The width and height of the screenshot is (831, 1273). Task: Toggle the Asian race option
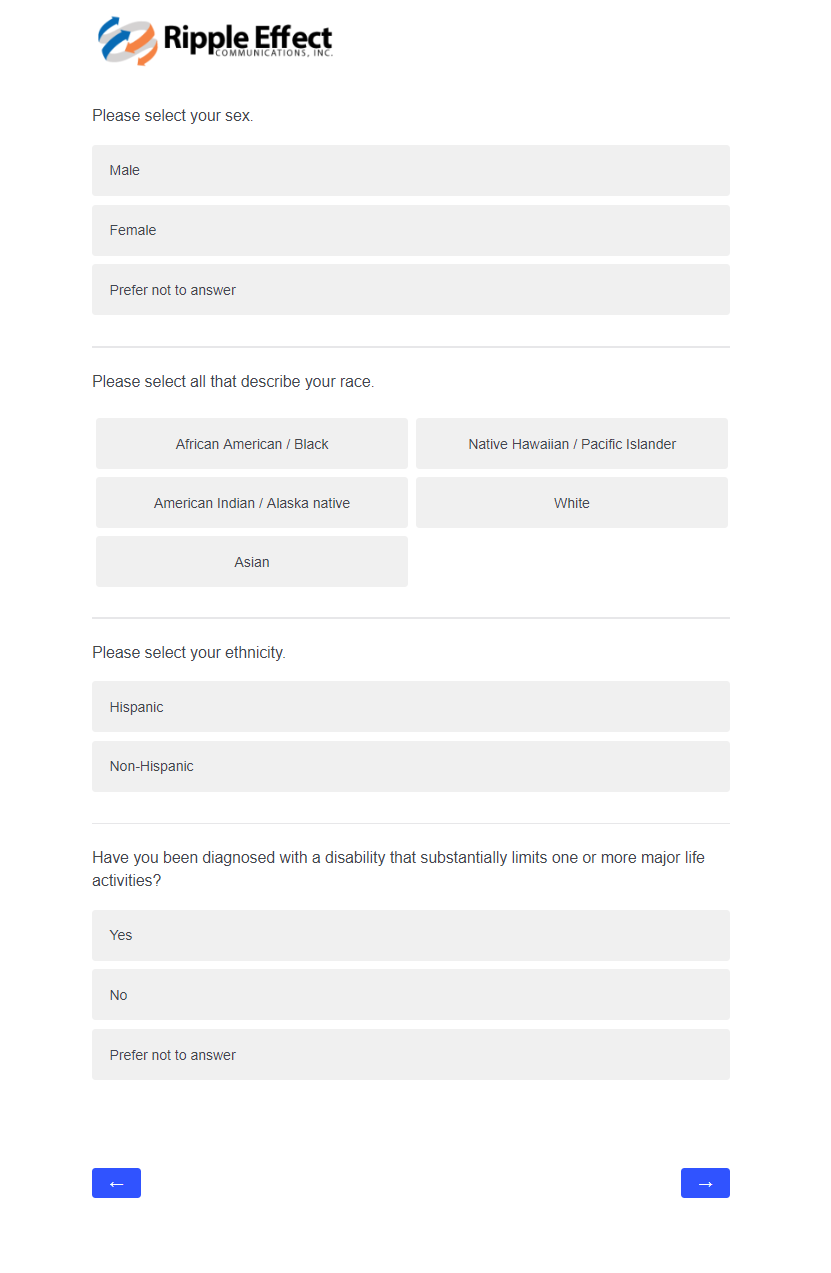tap(252, 562)
